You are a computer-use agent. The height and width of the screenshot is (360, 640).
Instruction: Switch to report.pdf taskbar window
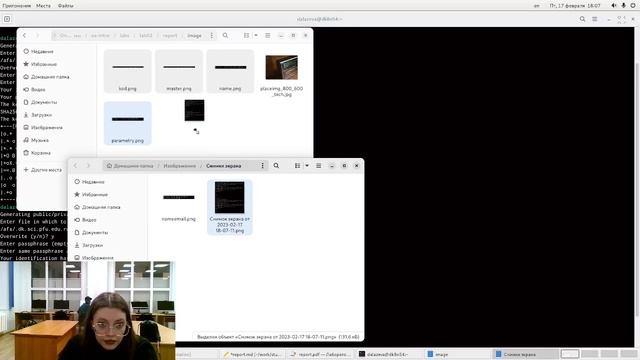tap(320, 354)
